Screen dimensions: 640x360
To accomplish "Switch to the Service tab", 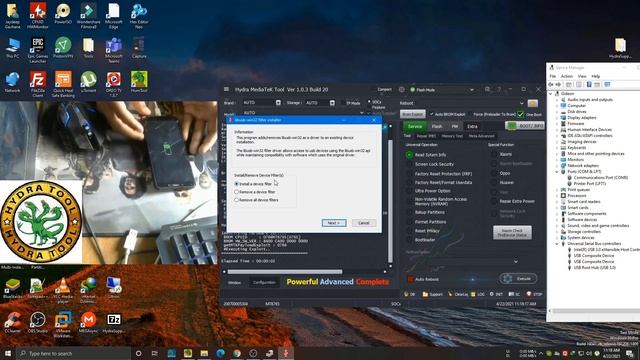I will coord(414,126).
